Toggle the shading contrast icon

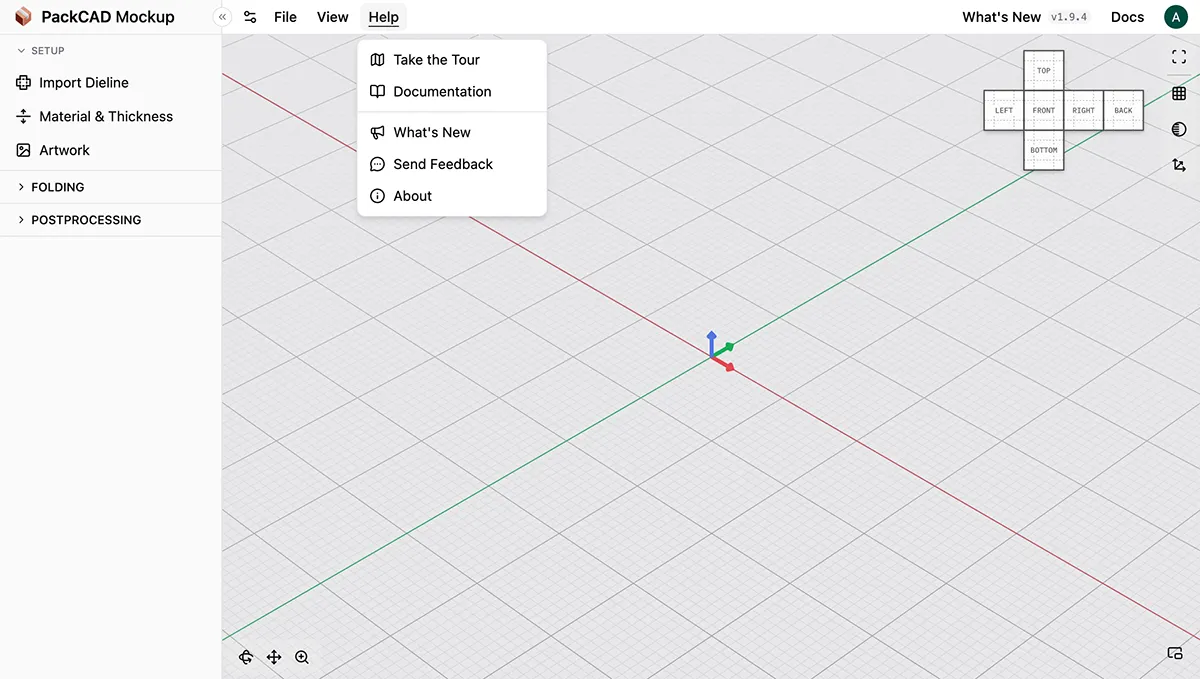click(1179, 129)
